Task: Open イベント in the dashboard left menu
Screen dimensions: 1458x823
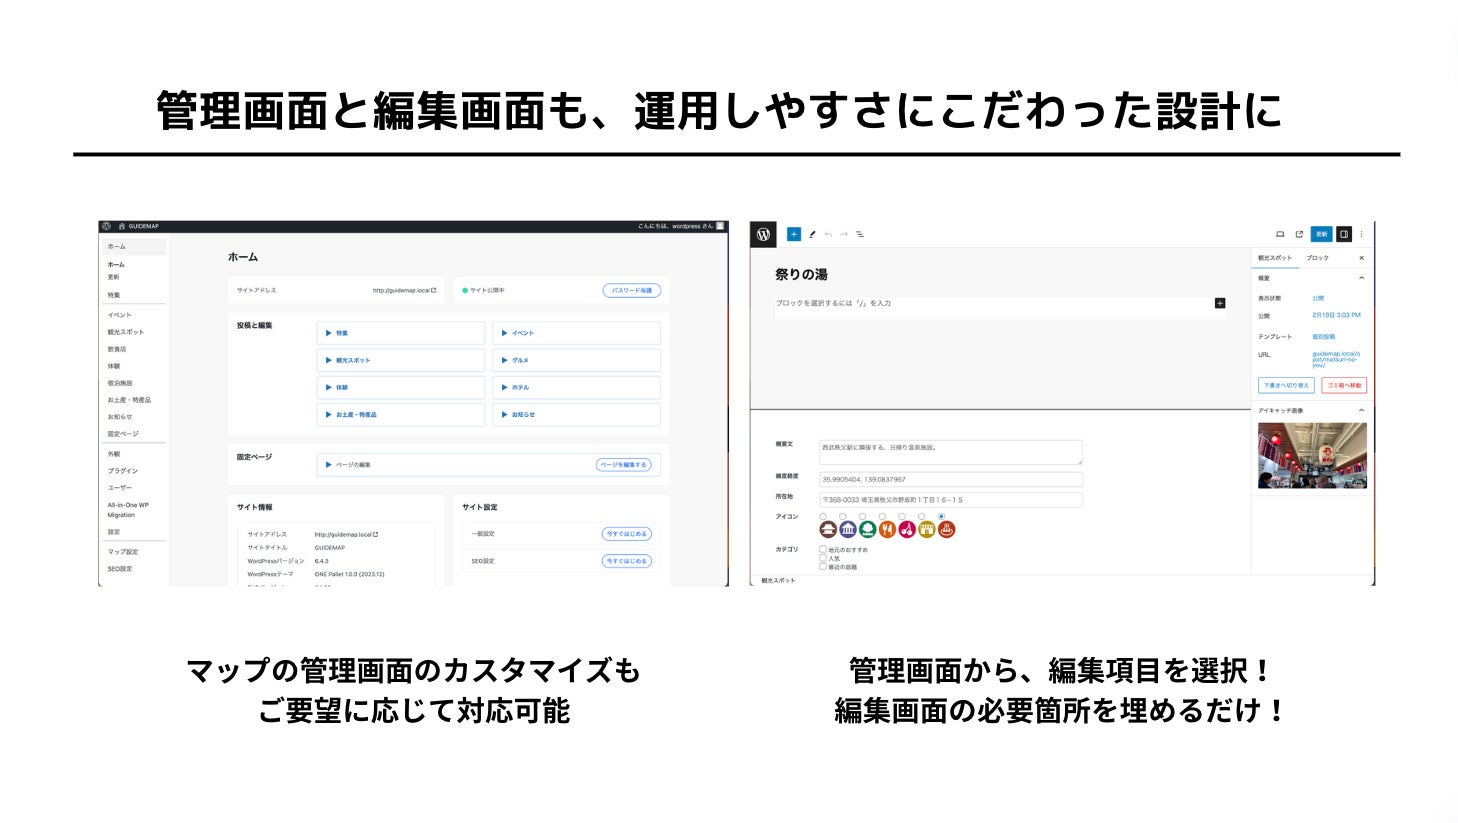Action: [120, 315]
